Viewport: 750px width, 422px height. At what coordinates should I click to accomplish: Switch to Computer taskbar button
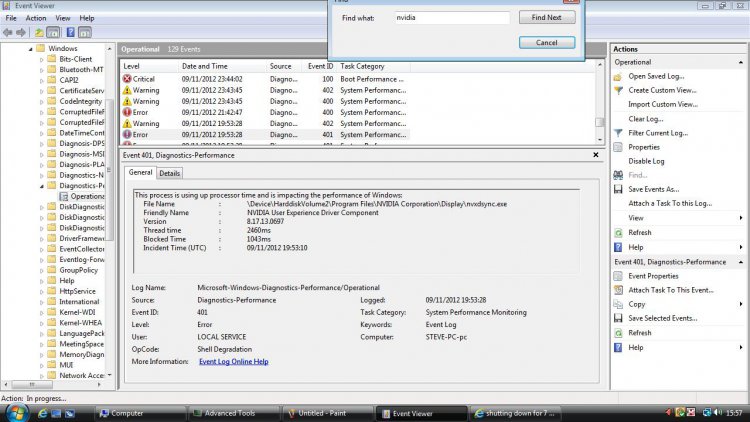140,413
